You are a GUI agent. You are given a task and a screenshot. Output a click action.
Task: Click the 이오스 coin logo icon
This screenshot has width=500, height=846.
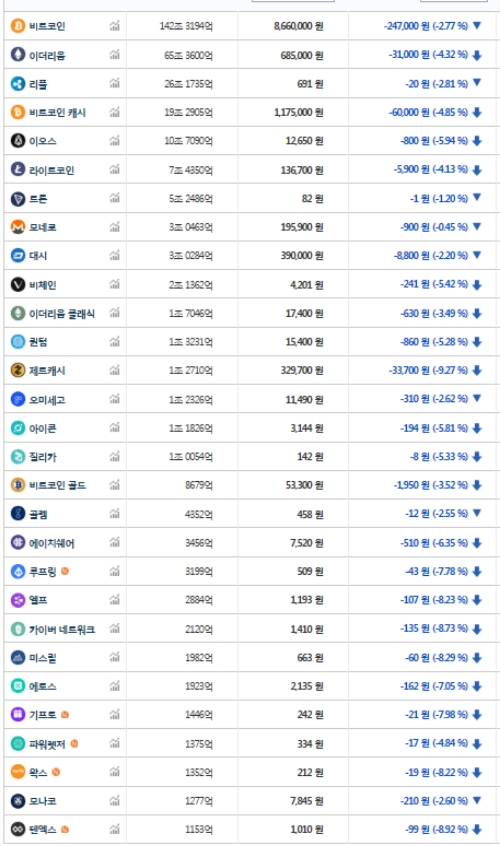coord(18,141)
